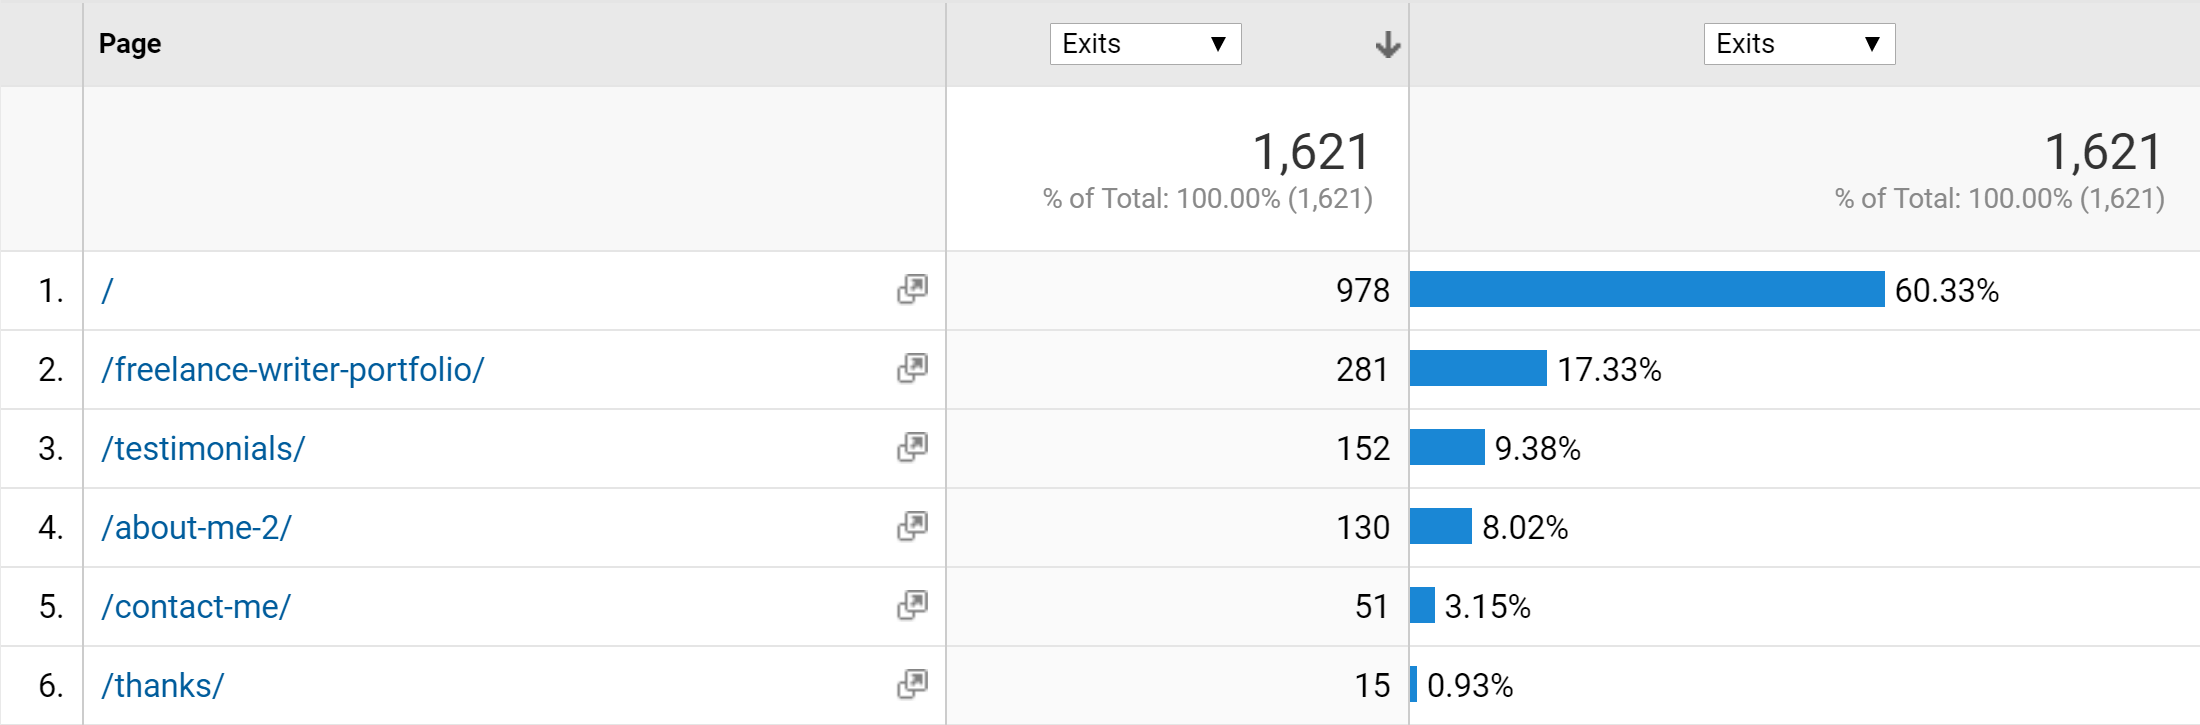Click the 9.38% testimonials exits bar
Viewport: 2200px width, 725px height.
[x=1447, y=447]
